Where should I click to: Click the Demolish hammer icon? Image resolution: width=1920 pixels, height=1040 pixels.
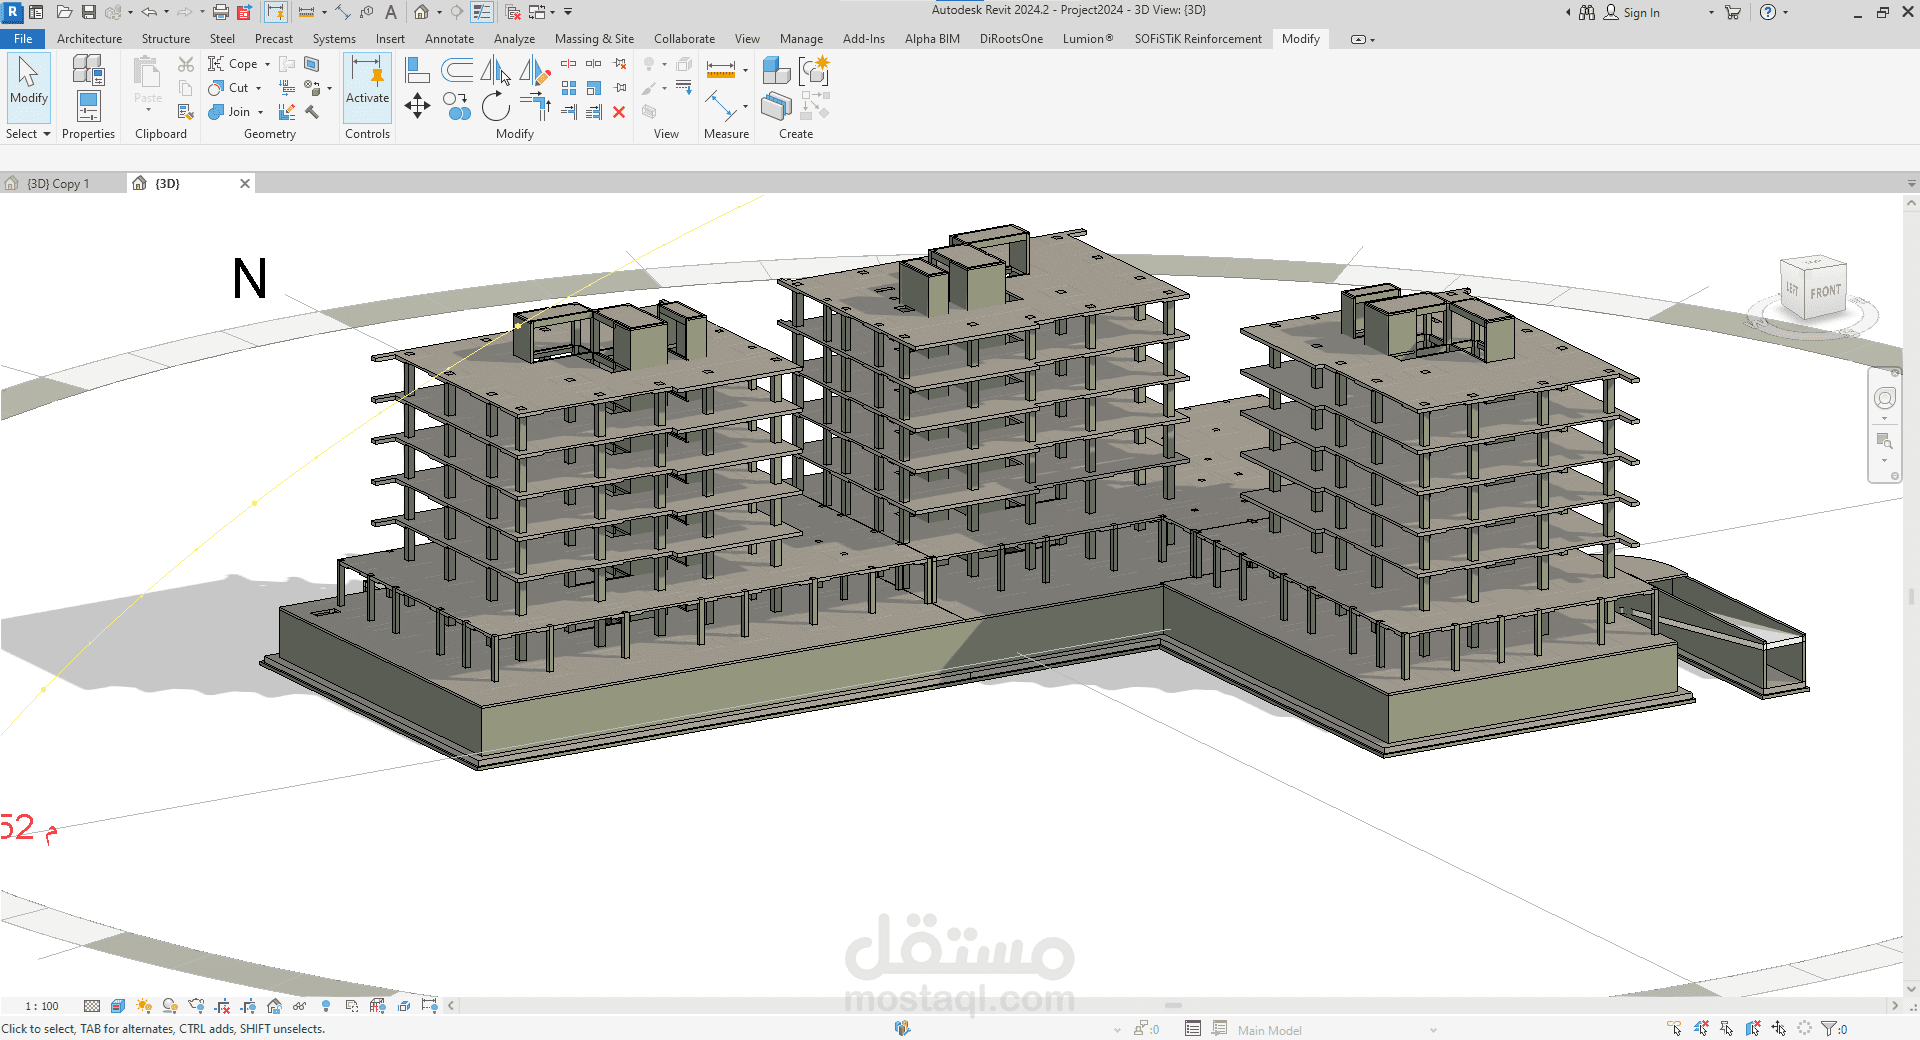(312, 112)
